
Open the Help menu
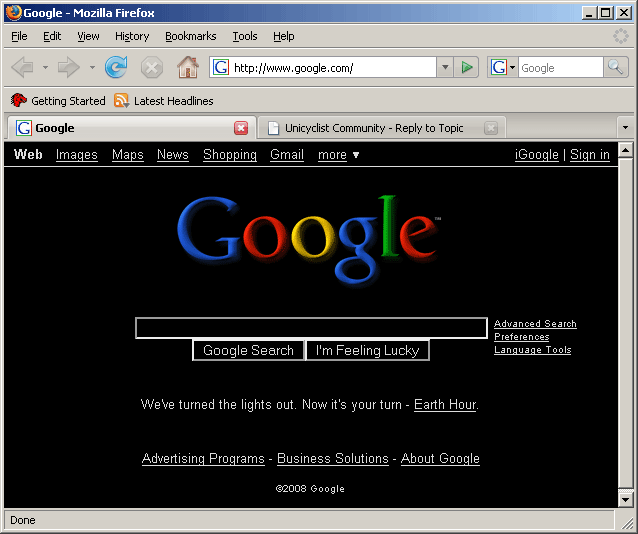click(x=284, y=36)
